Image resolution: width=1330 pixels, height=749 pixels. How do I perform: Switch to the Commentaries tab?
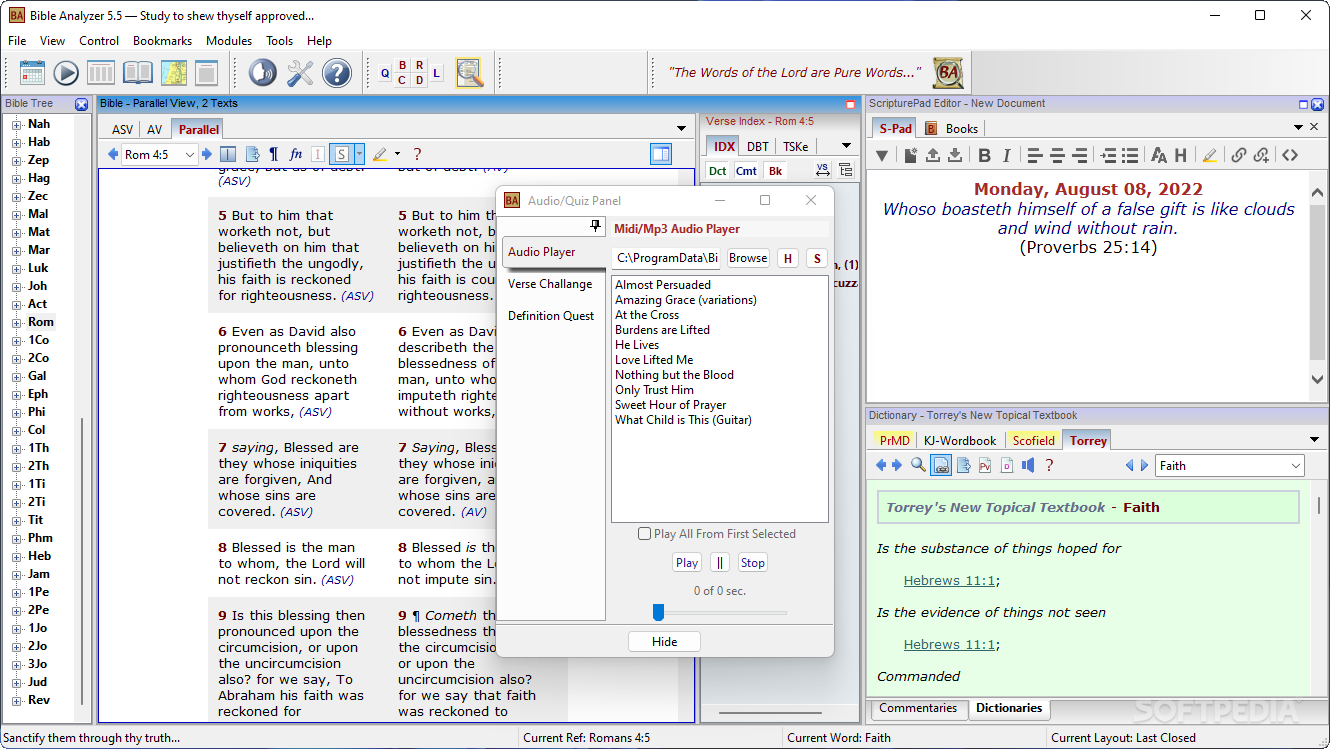(x=918, y=708)
